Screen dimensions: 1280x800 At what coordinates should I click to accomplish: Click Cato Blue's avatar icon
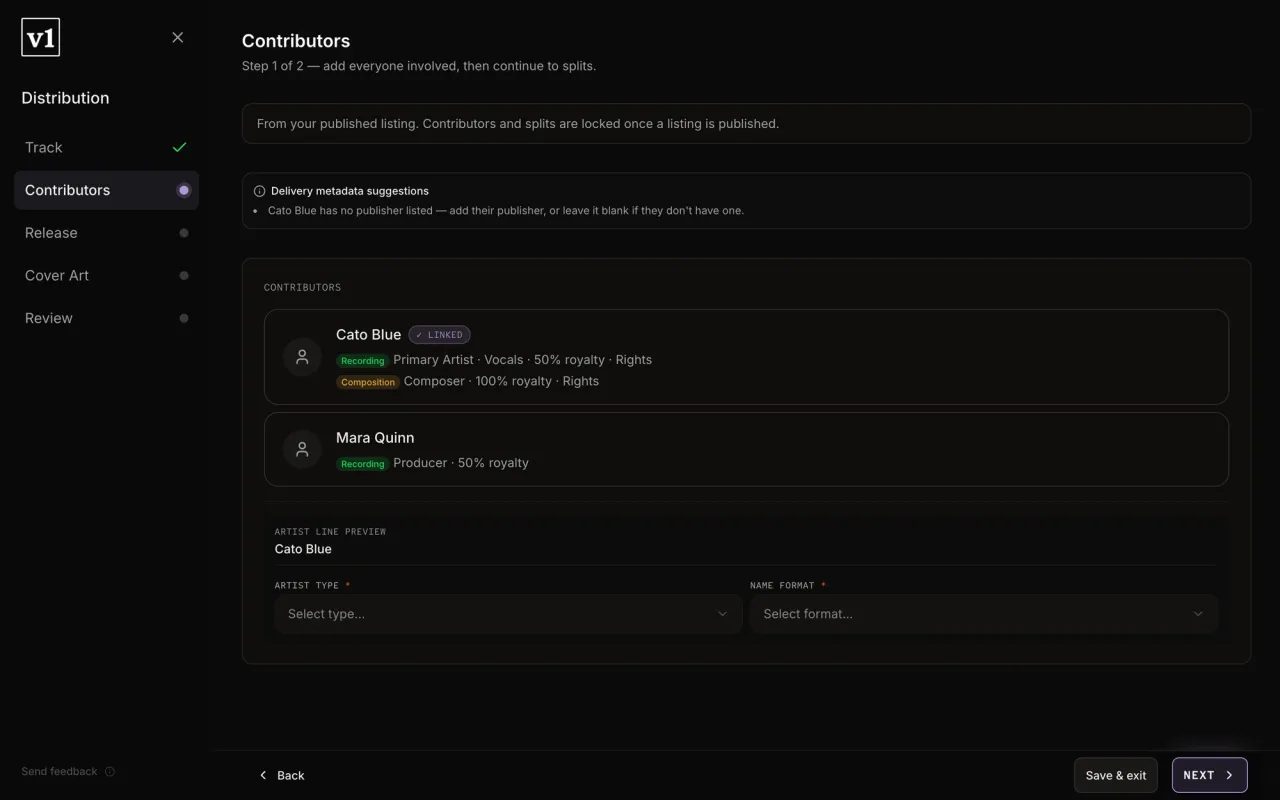point(302,357)
